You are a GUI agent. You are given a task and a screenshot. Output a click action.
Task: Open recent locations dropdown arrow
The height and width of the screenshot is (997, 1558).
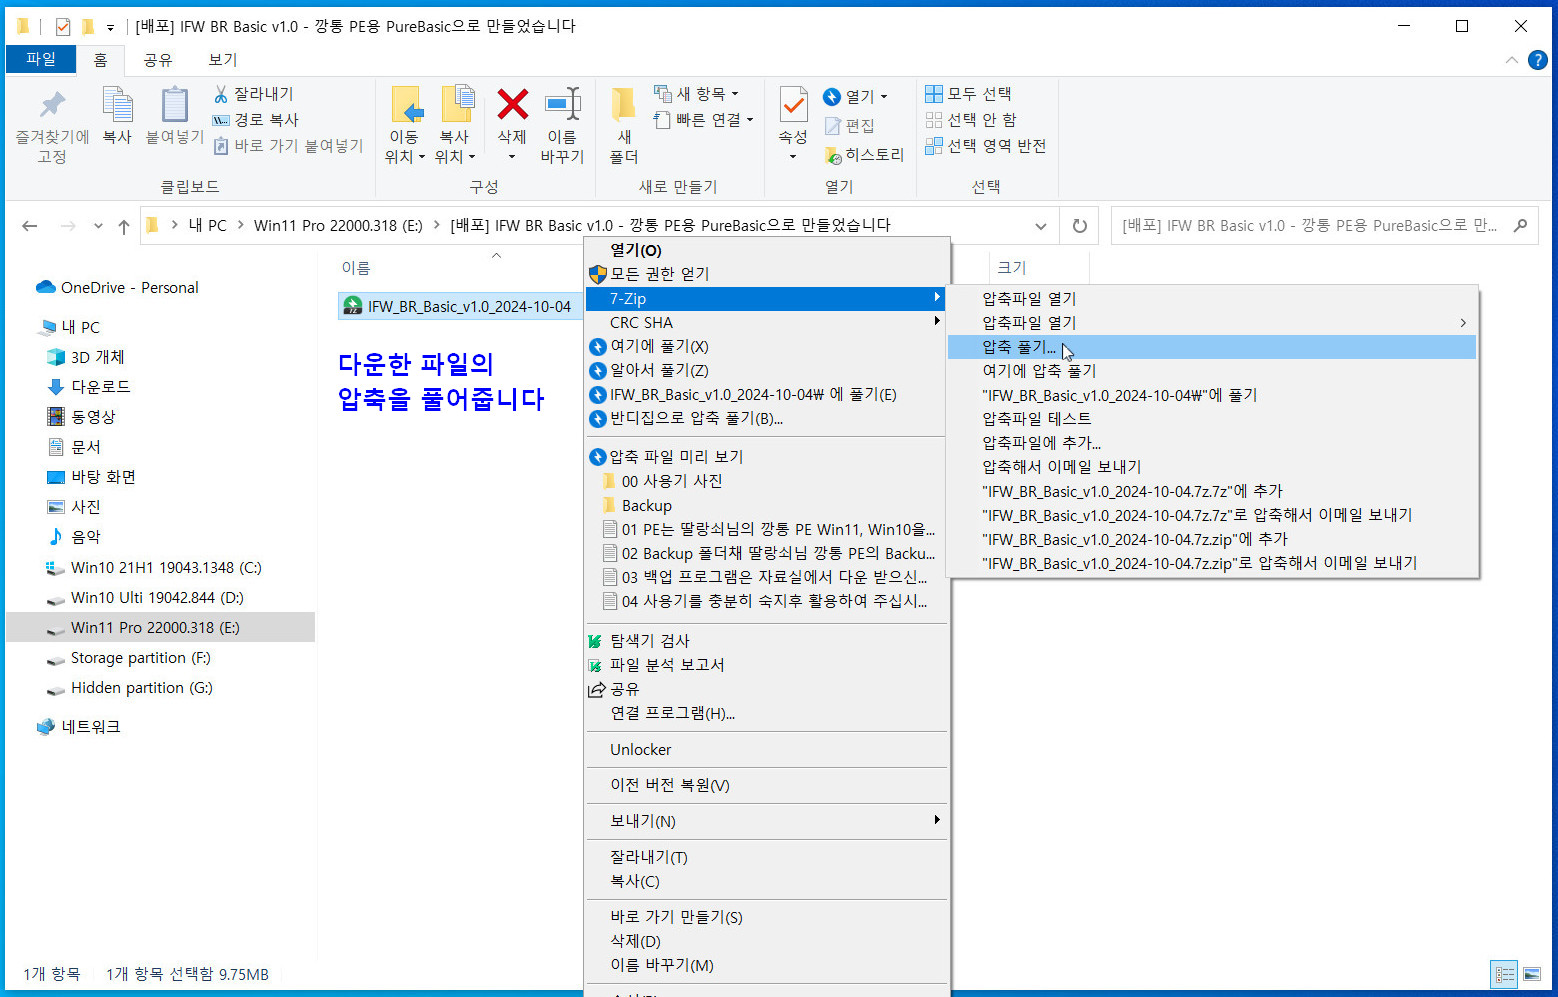pos(98,226)
